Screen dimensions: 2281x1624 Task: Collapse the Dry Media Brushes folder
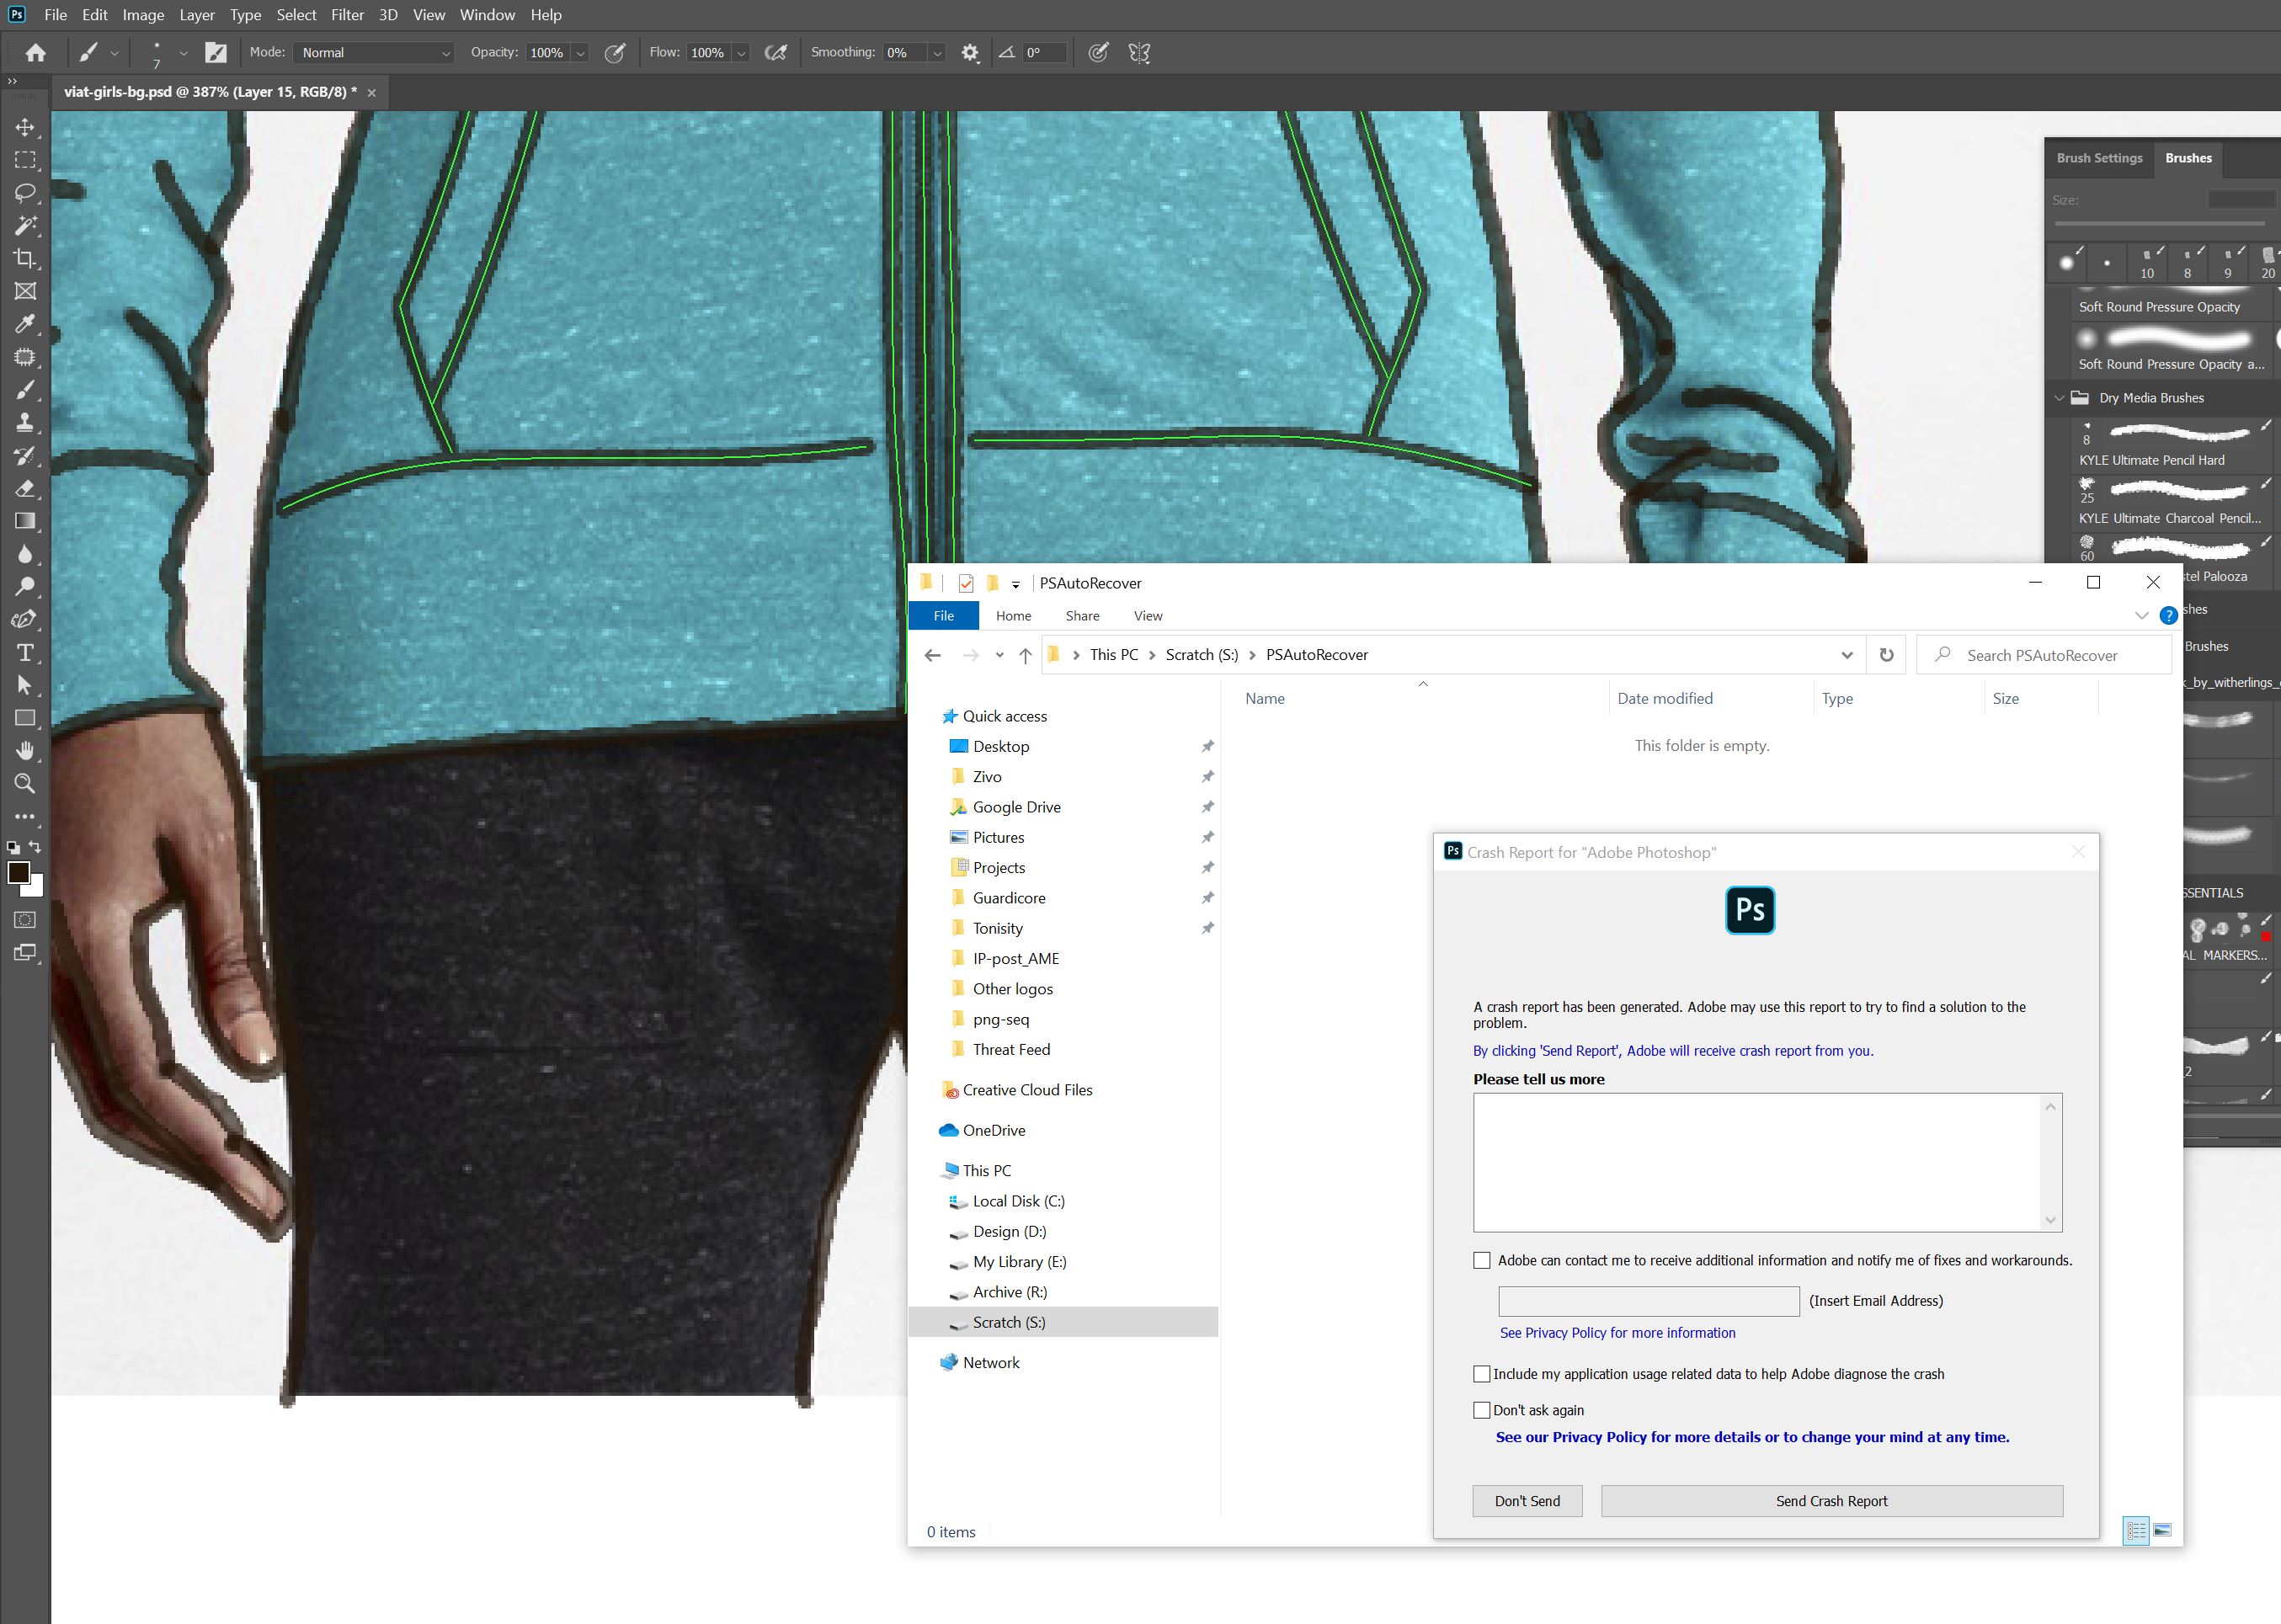2059,398
